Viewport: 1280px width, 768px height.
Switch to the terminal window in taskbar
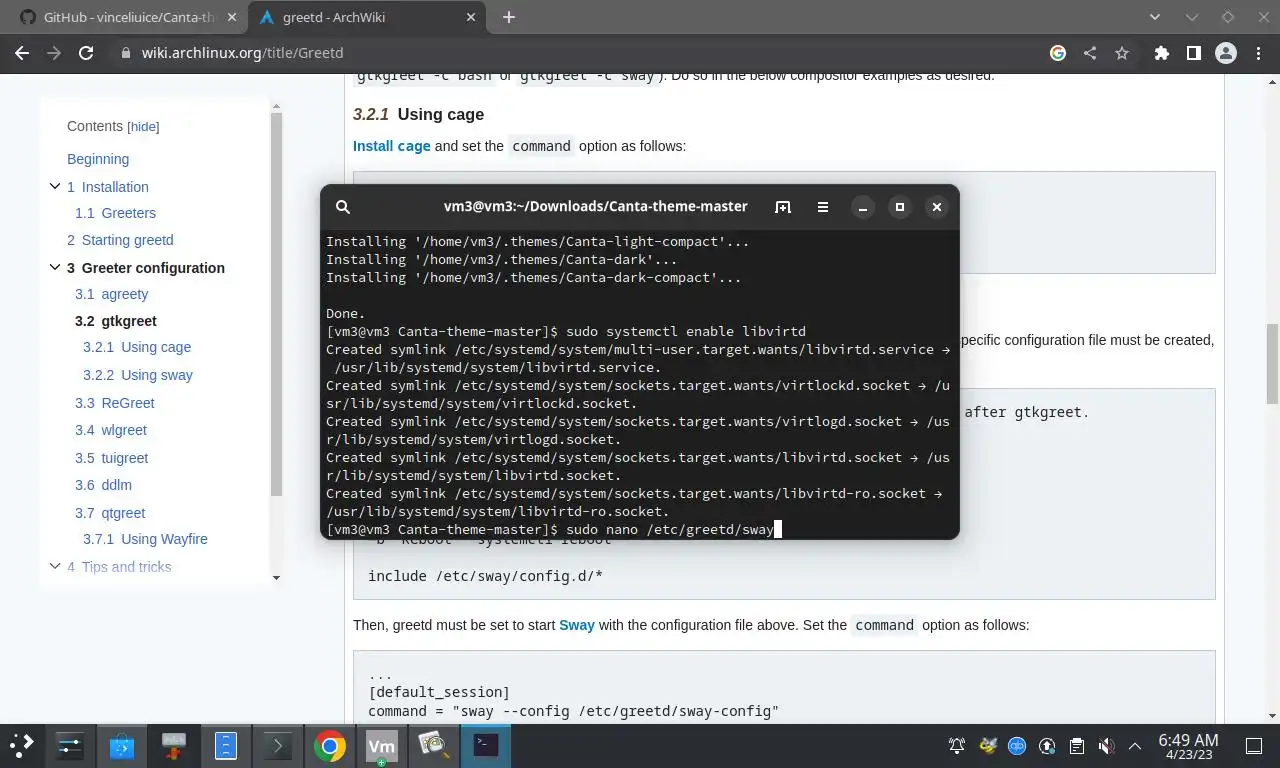point(486,745)
